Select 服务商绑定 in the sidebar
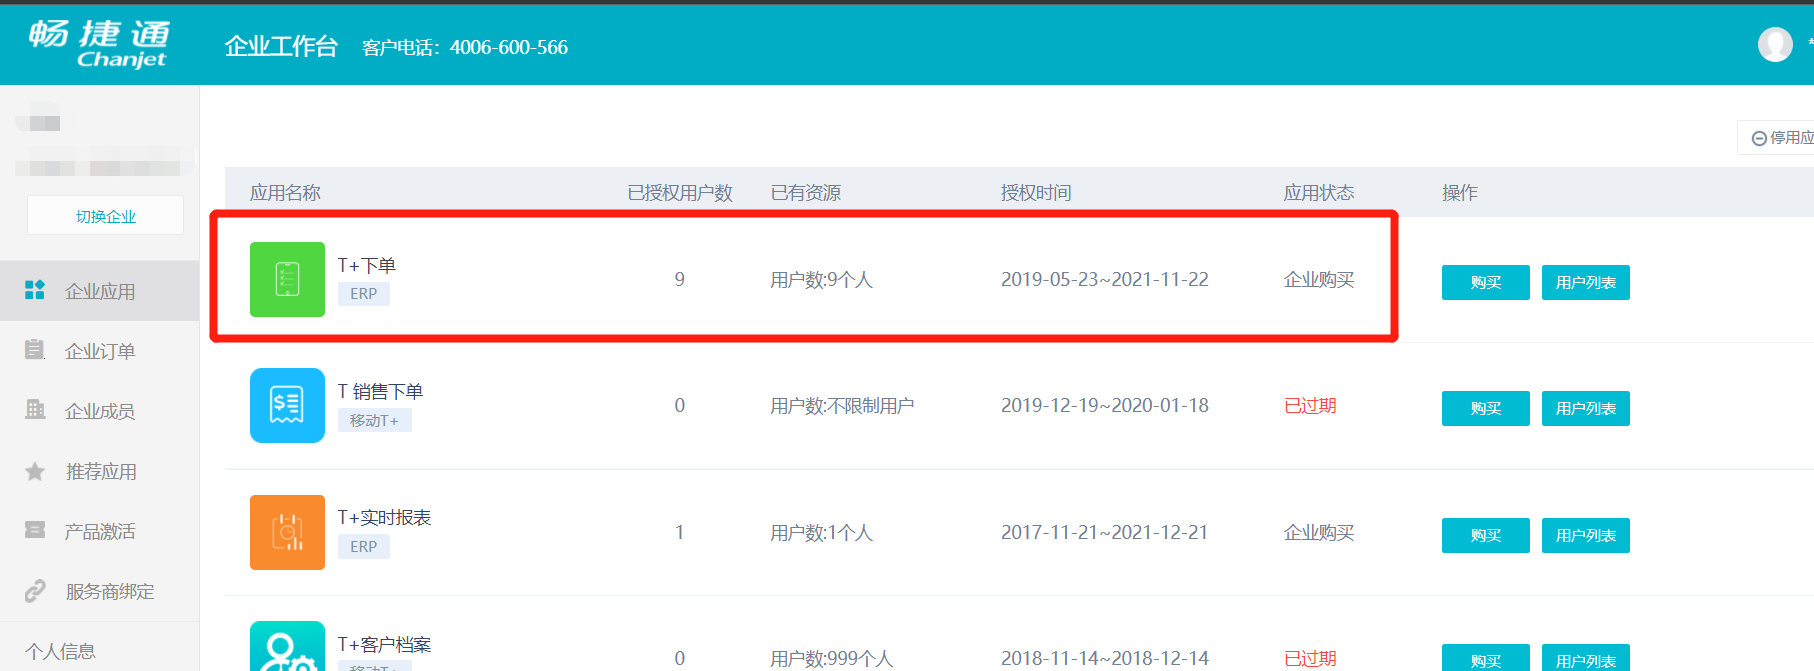 coord(100,591)
